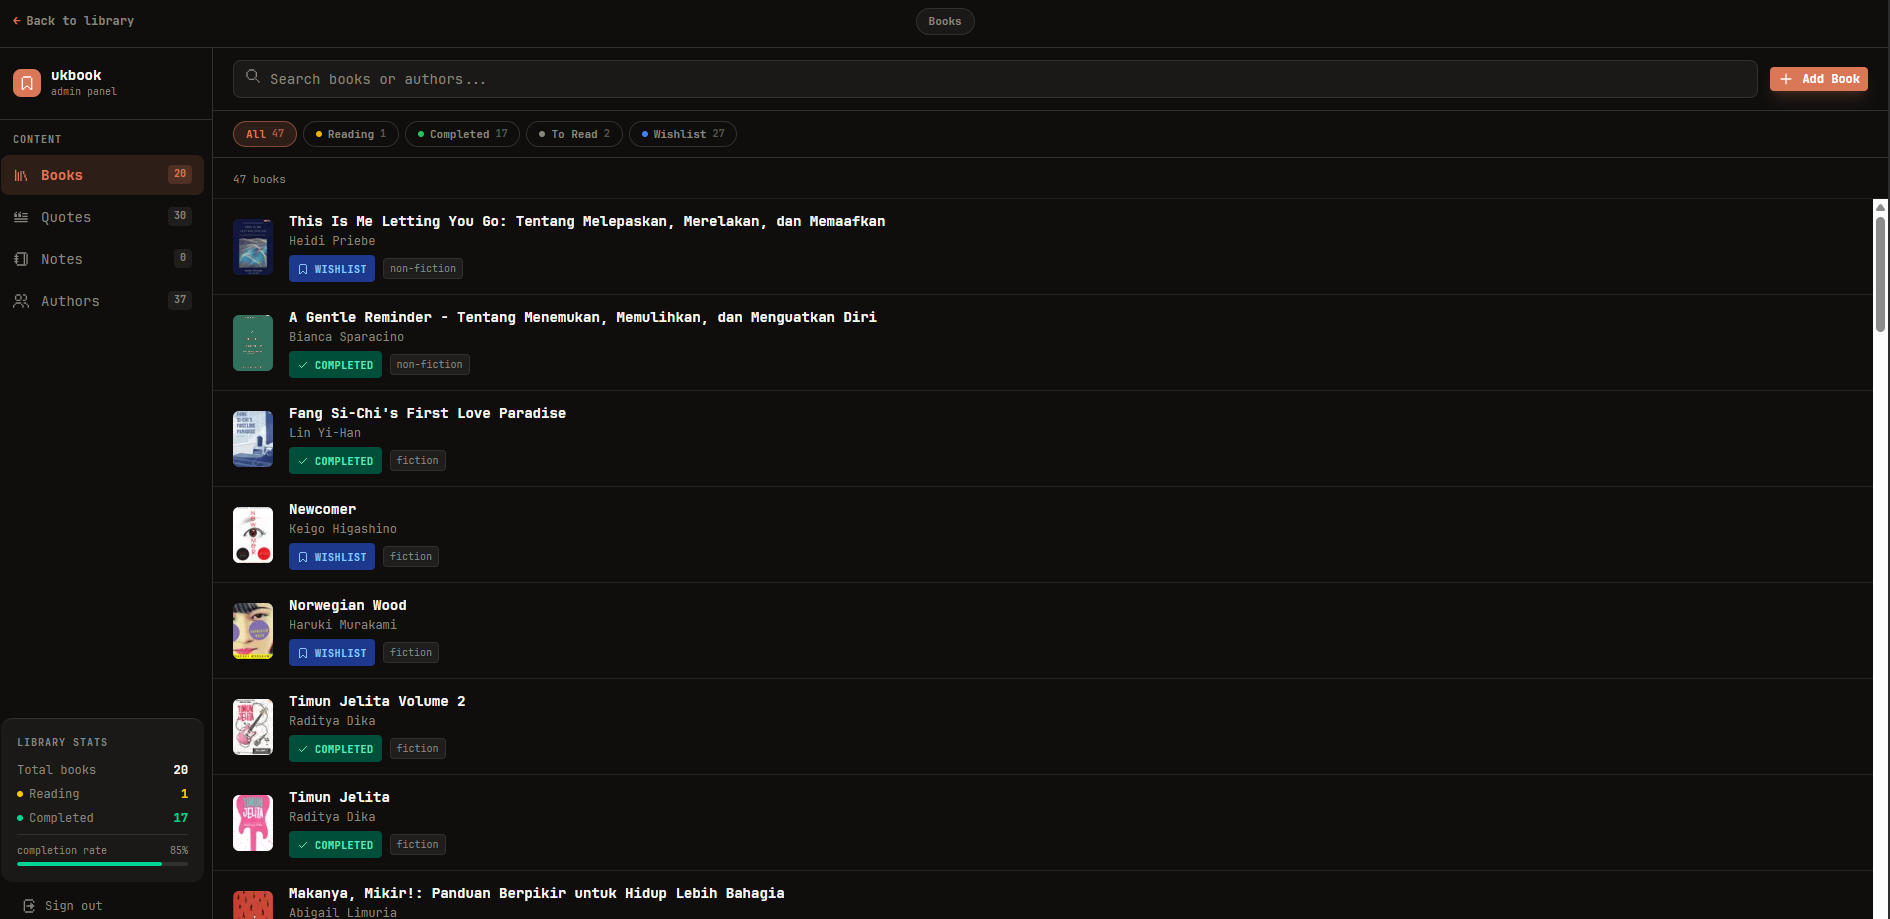Click the '47 books' count label

(259, 180)
